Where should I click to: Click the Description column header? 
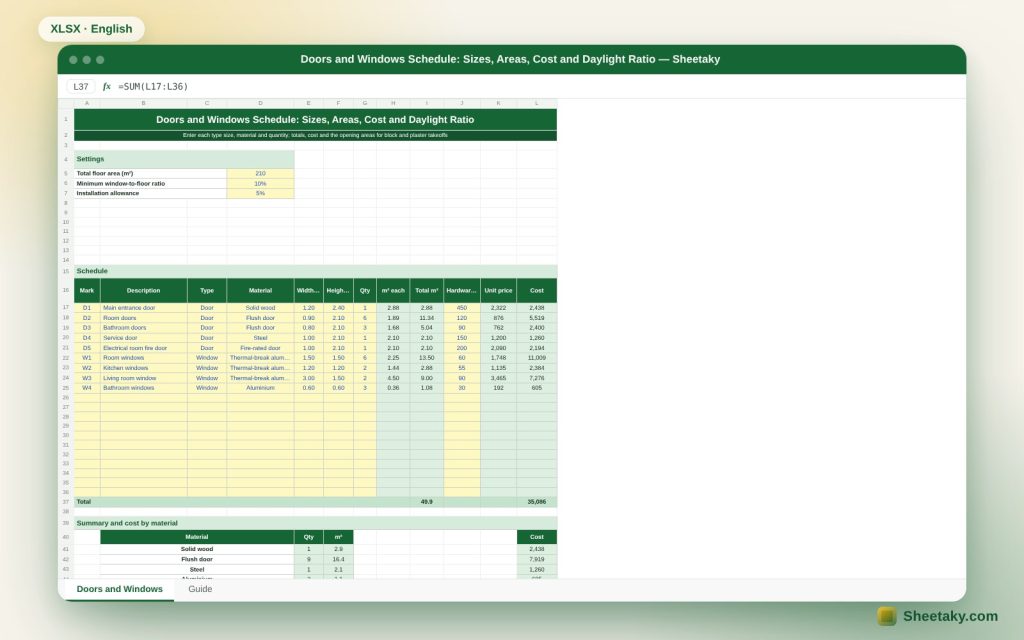pos(144,291)
